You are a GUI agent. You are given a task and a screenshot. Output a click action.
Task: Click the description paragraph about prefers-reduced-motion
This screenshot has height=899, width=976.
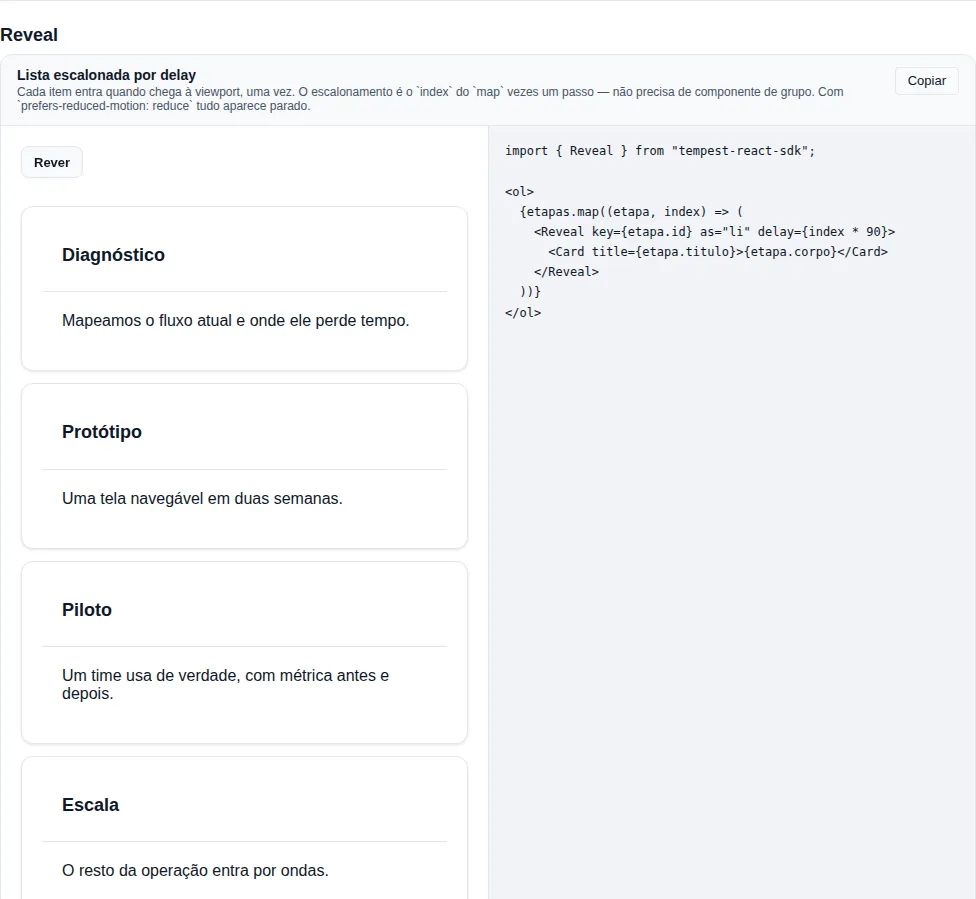[x=430, y=99]
